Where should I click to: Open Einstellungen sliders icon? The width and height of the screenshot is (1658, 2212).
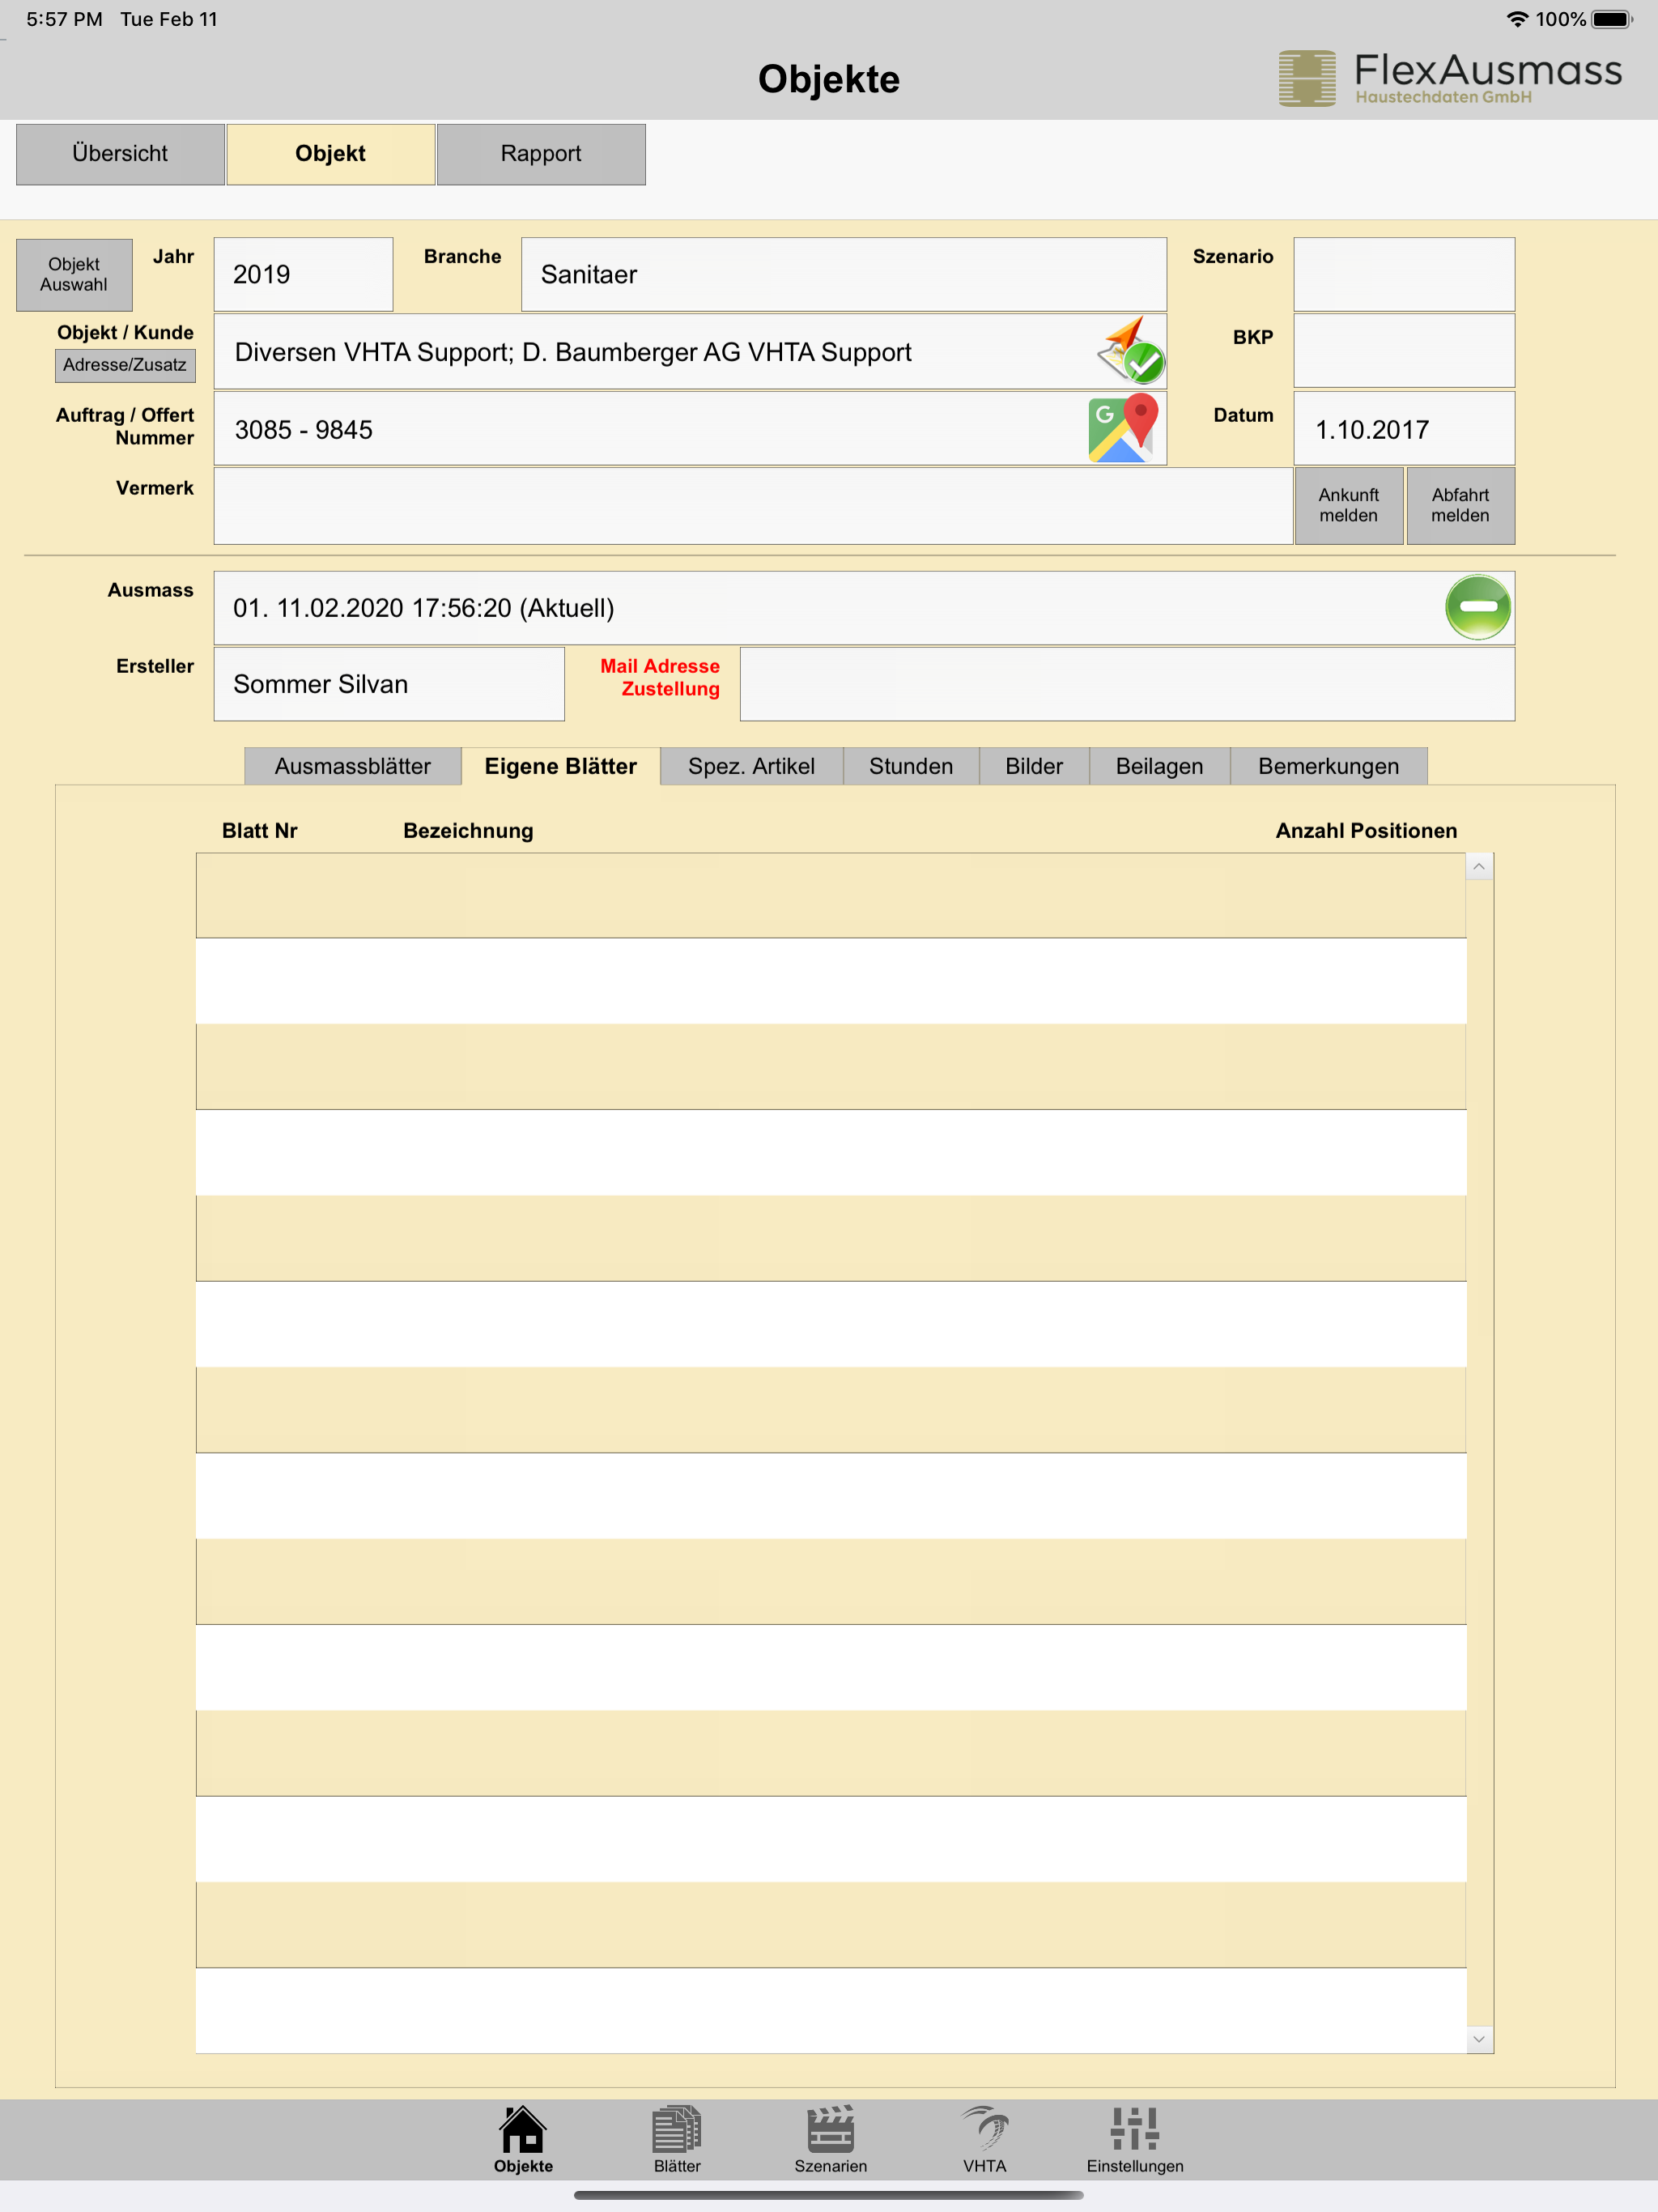1135,2138
